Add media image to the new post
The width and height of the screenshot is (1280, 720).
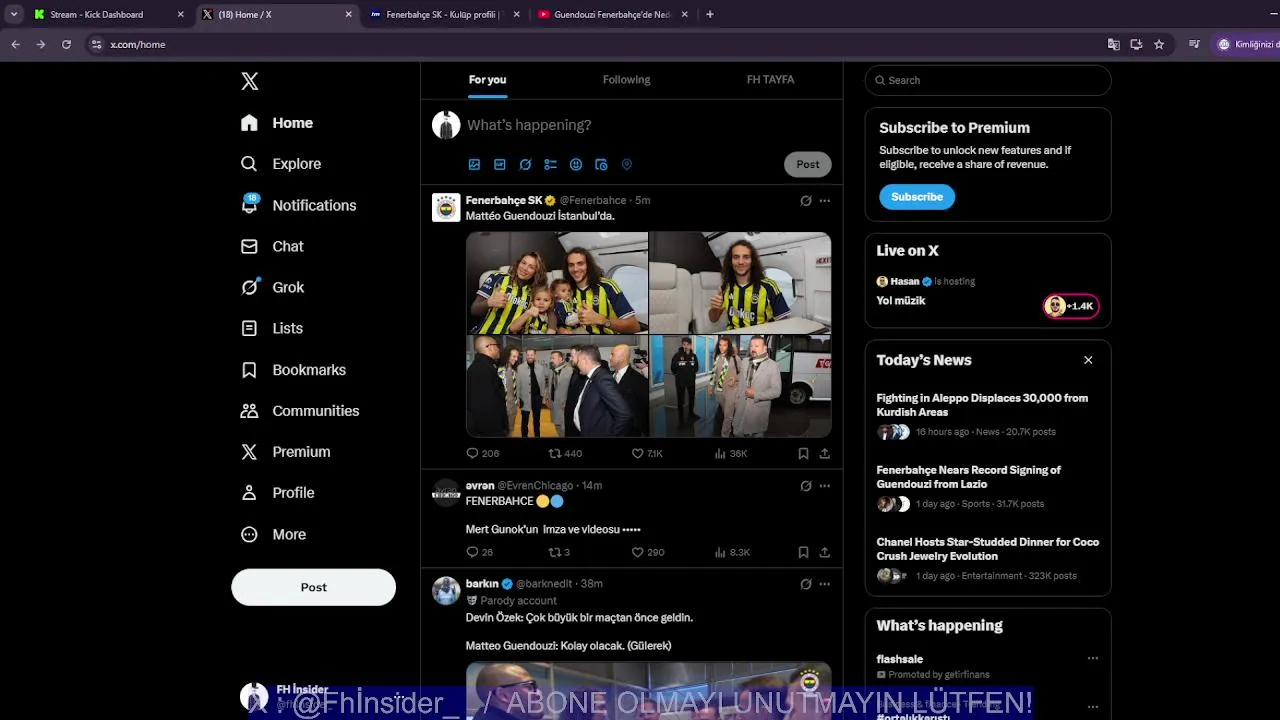click(x=474, y=164)
